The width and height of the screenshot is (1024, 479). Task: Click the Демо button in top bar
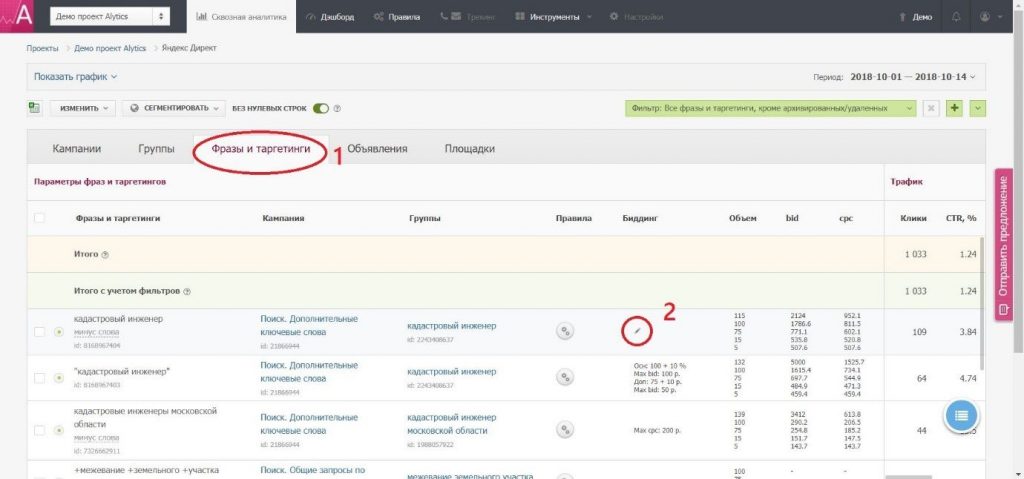[x=916, y=17]
